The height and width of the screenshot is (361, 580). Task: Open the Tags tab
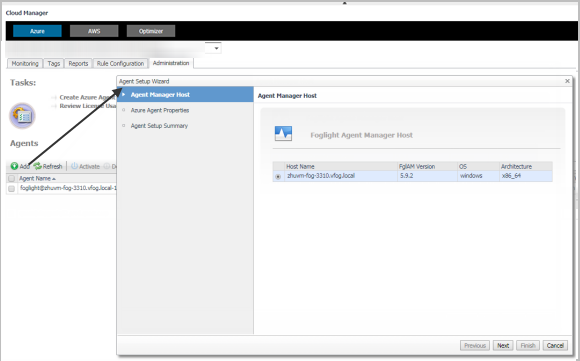tap(54, 64)
